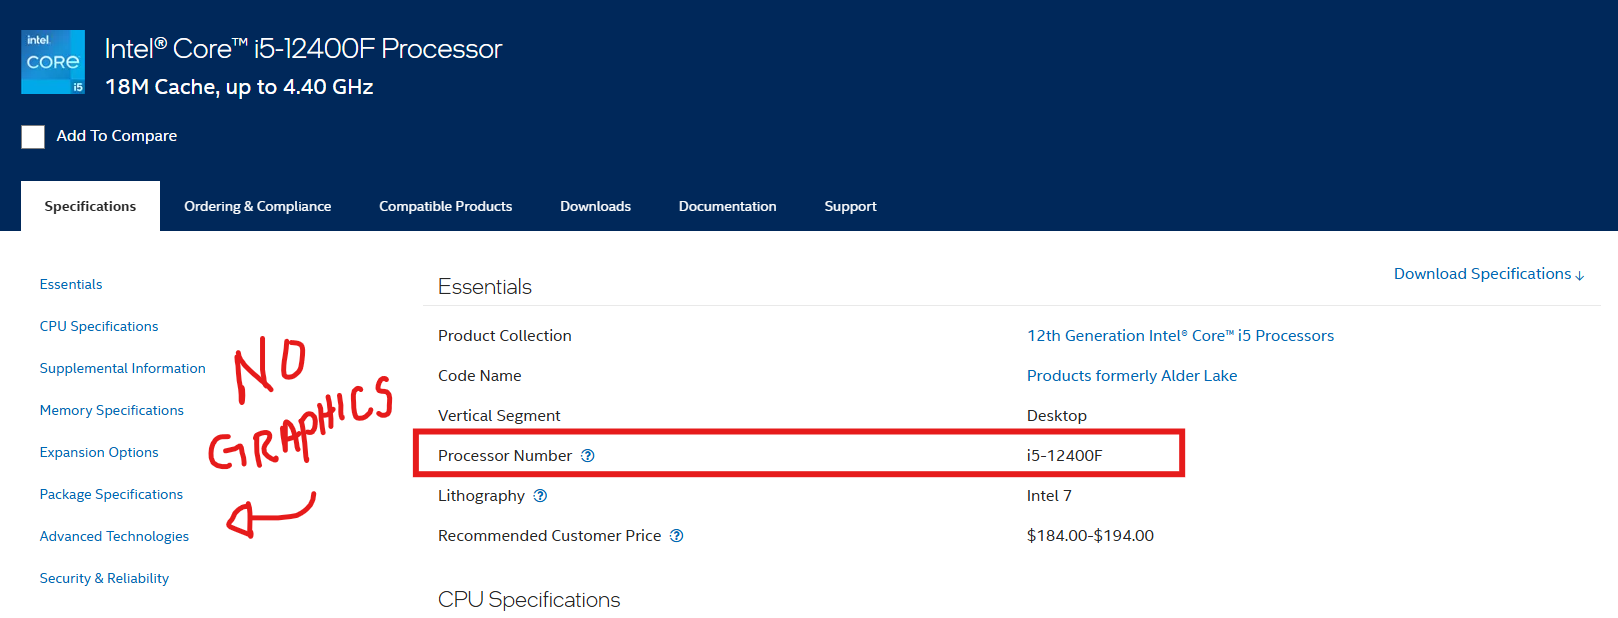The image size is (1618, 618).
Task: Click the i5-12400F processor number value
Action: pyautogui.click(x=1064, y=456)
